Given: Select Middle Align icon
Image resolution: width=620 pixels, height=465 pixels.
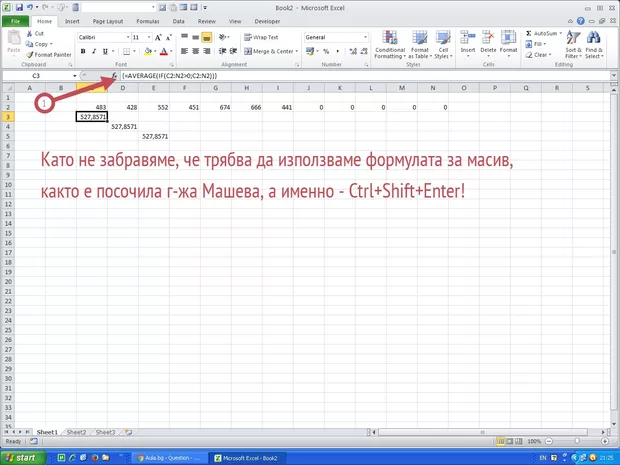Looking at the screenshot, I should [195, 37].
